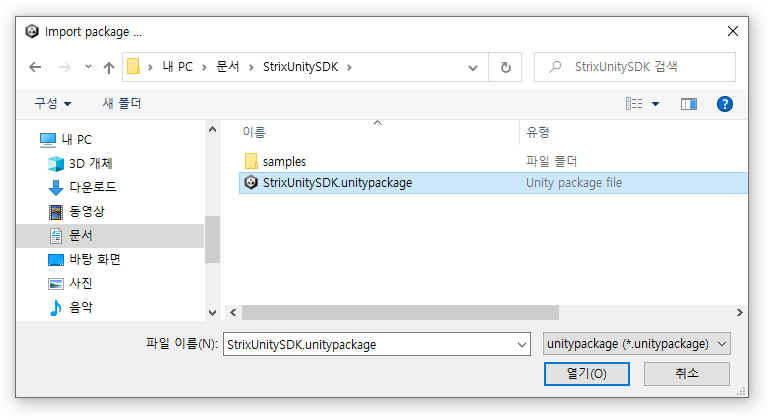Screen dimensions: 768x420
Task: Change the view layout icon
Action: click(634, 103)
